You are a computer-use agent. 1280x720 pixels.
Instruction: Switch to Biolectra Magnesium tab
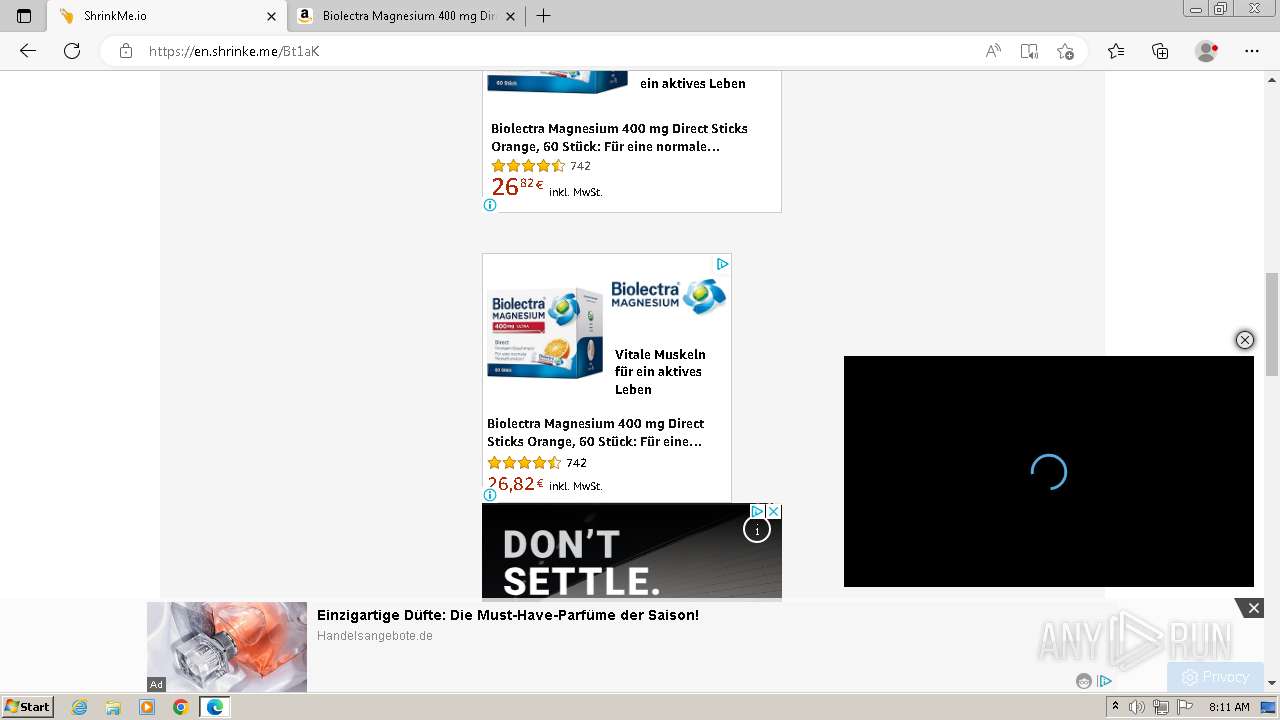click(407, 16)
